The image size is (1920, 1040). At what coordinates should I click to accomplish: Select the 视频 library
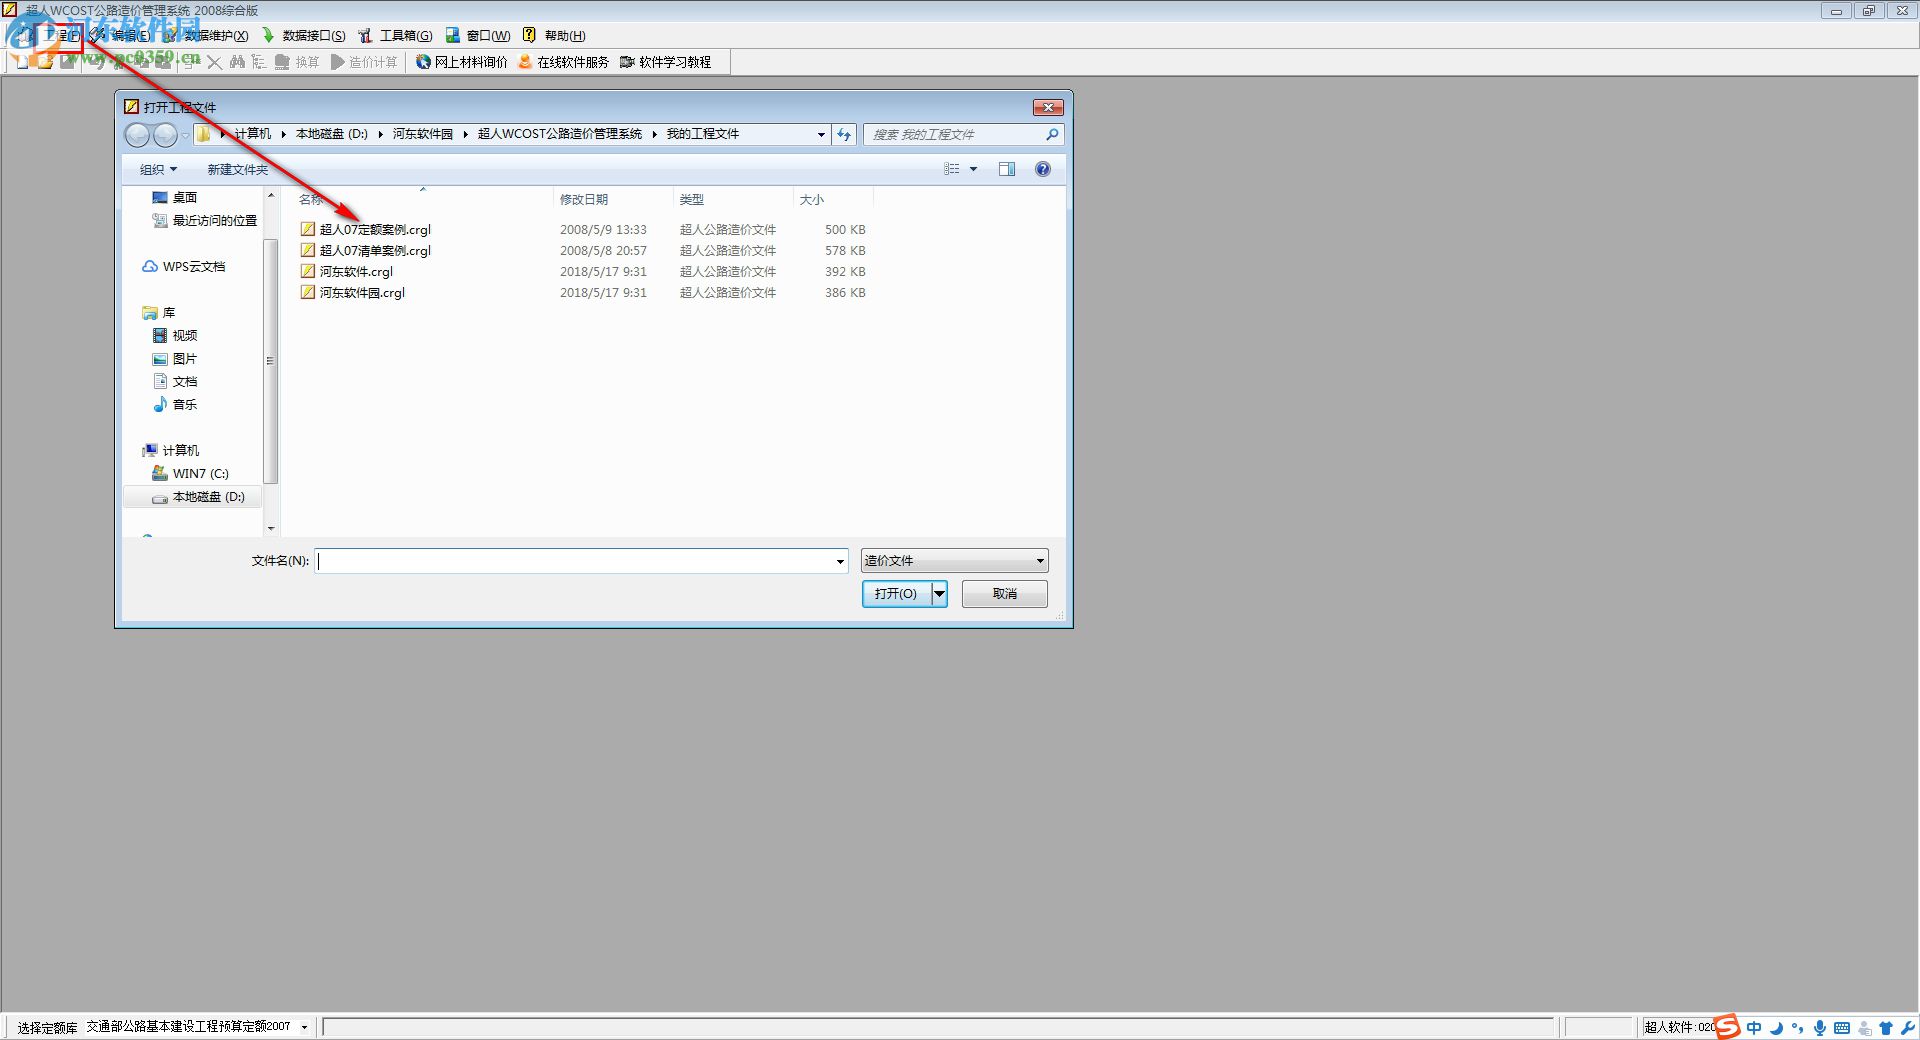(x=175, y=336)
